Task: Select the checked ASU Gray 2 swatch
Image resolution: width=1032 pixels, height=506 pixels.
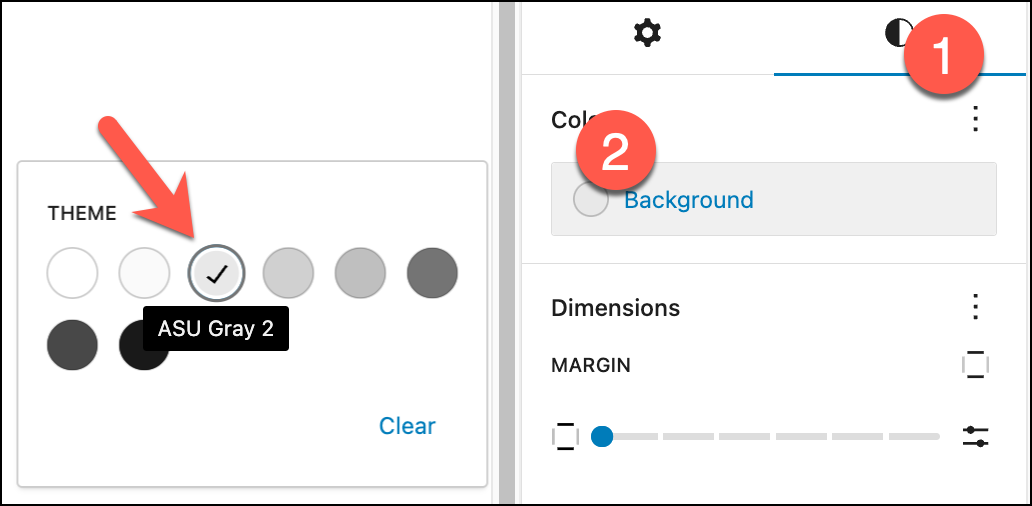Action: pos(216,272)
